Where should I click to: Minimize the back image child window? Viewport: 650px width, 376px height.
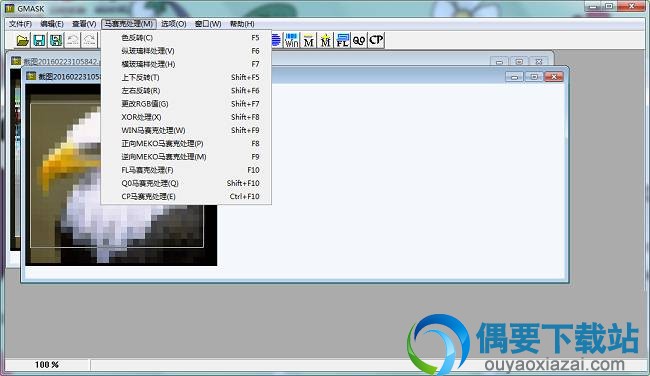pos(500,62)
